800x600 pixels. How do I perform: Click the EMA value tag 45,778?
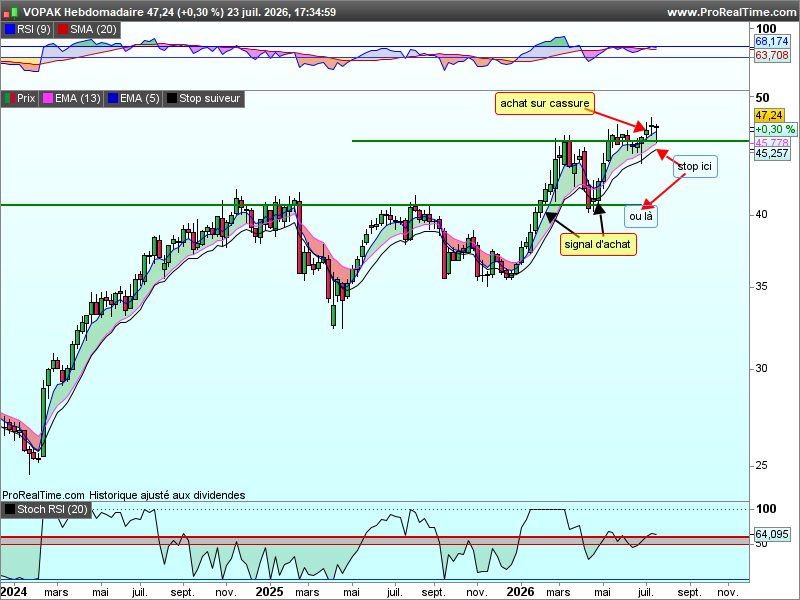(x=772, y=142)
